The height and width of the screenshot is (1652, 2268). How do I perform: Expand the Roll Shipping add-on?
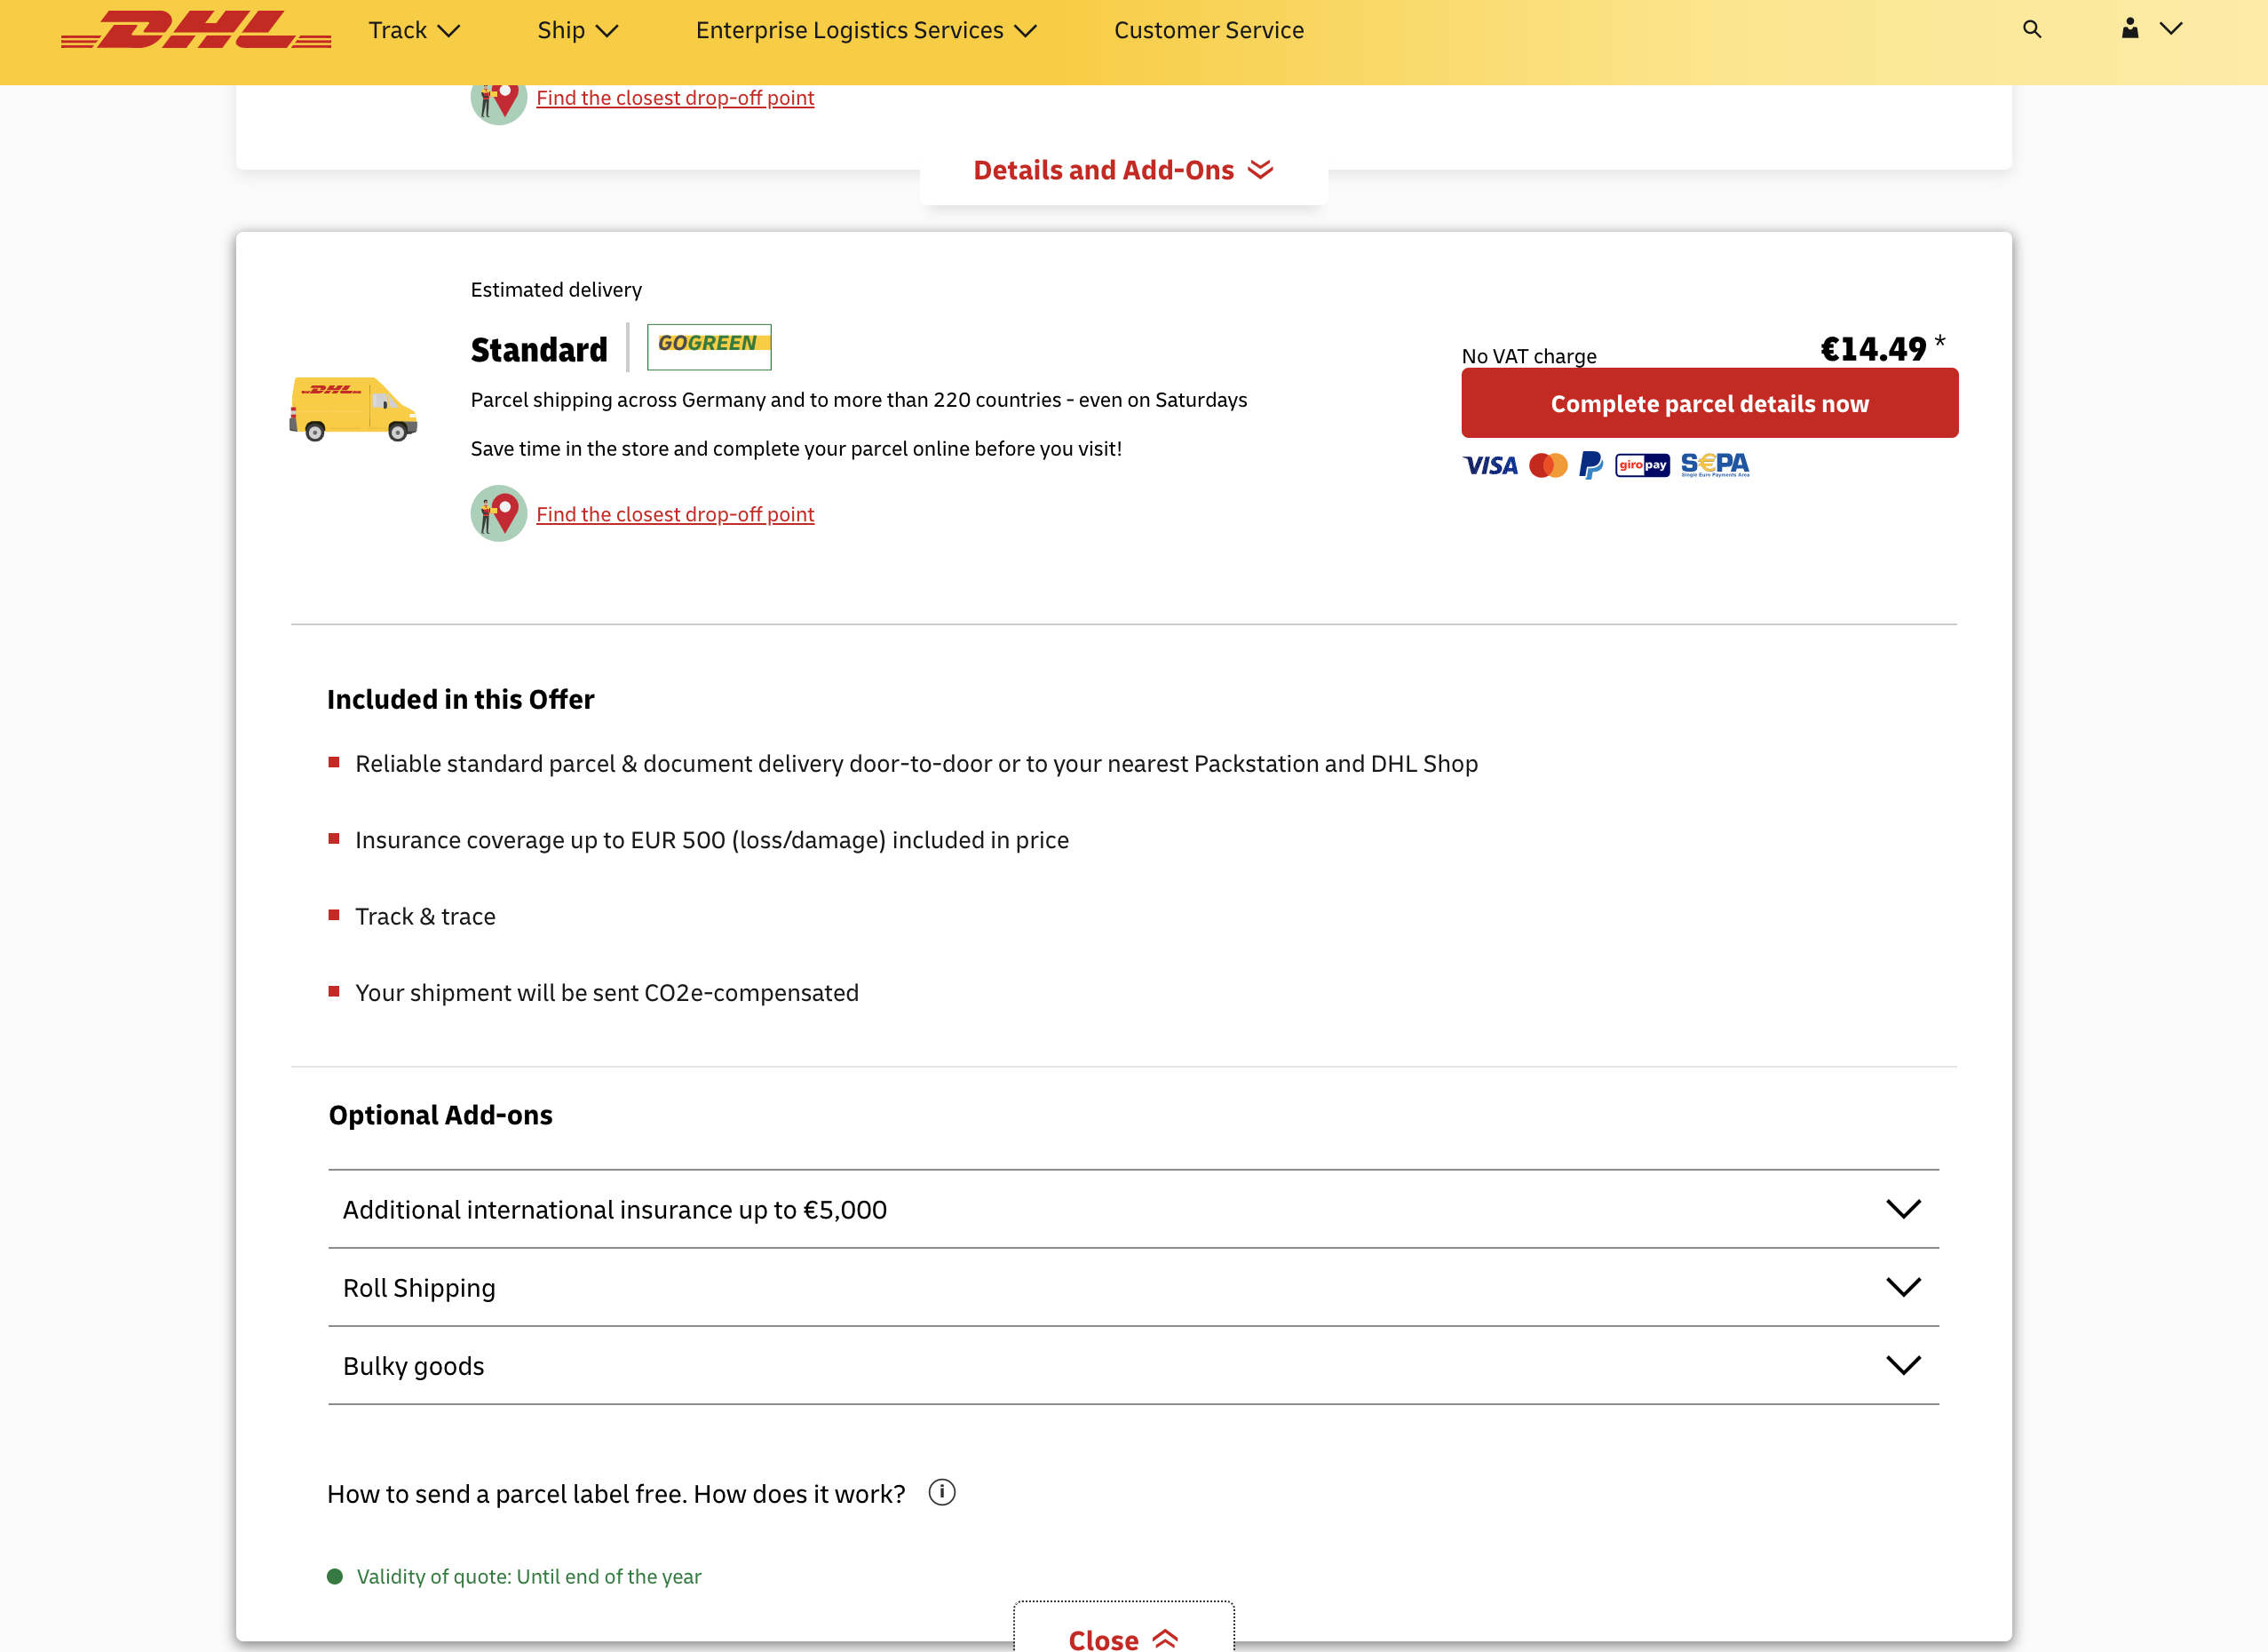1133,1287
